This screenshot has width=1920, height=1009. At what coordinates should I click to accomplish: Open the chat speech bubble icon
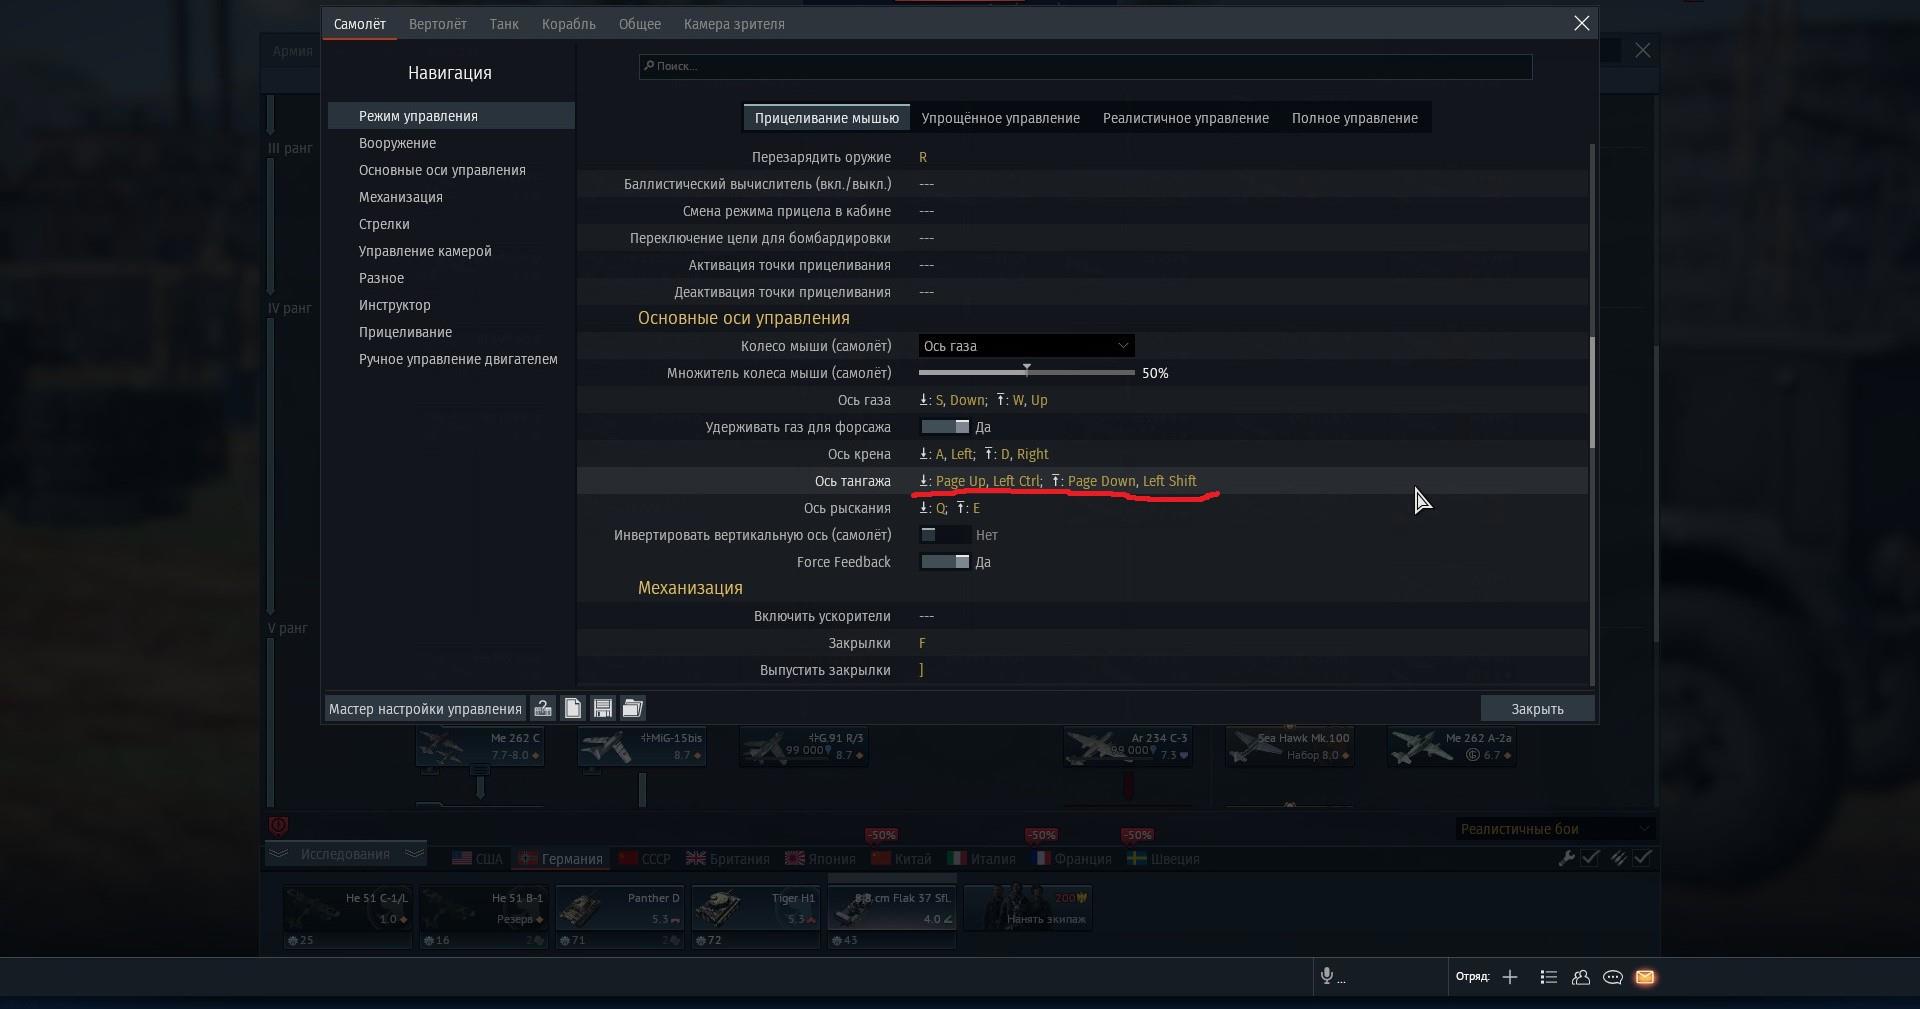(1613, 977)
